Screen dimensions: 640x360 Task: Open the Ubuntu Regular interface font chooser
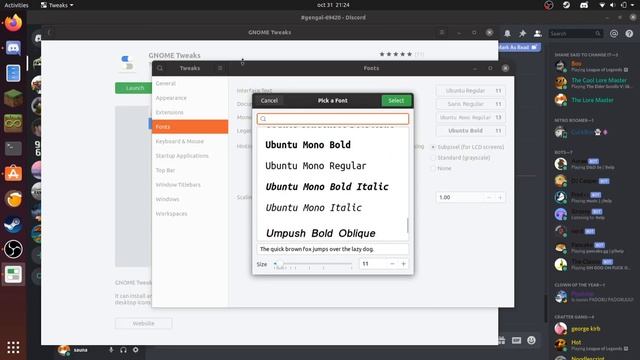(471, 91)
